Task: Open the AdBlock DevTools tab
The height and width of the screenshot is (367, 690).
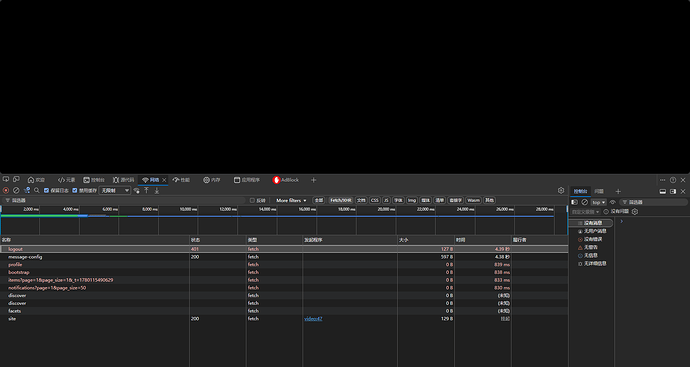Action: tap(286, 180)
